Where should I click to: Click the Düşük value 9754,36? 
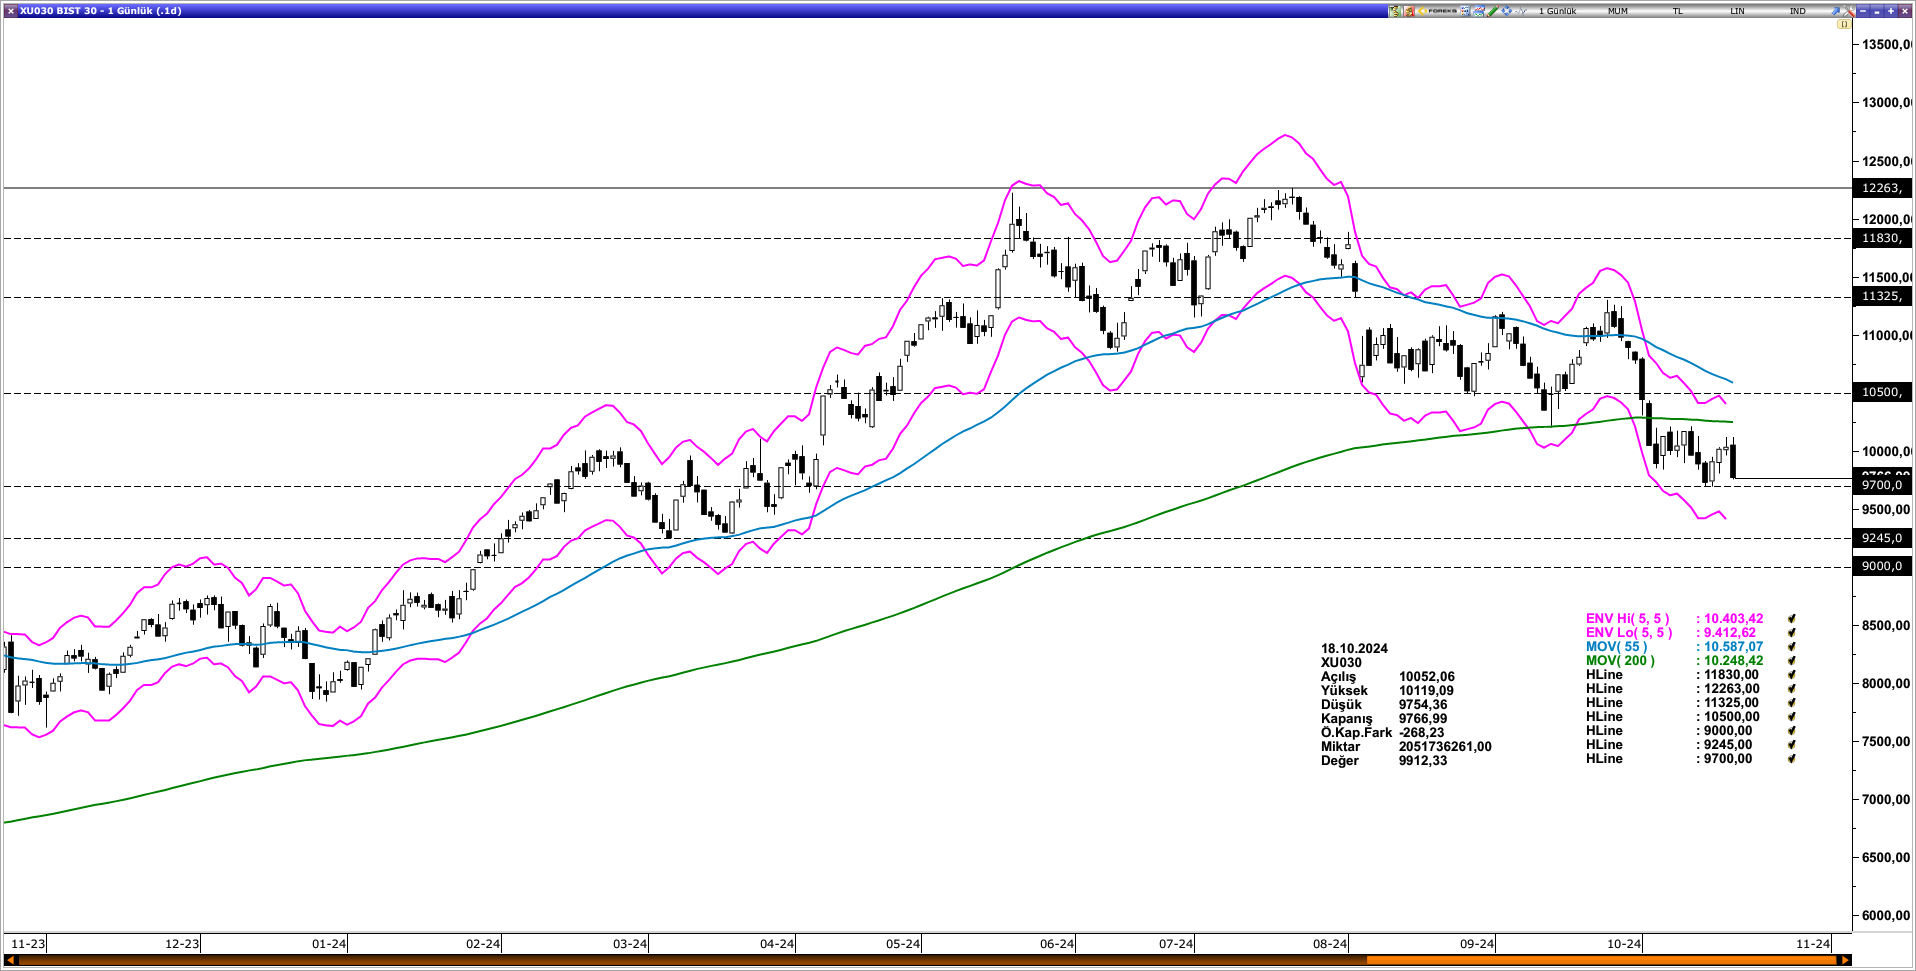[x=1423, y=705]
